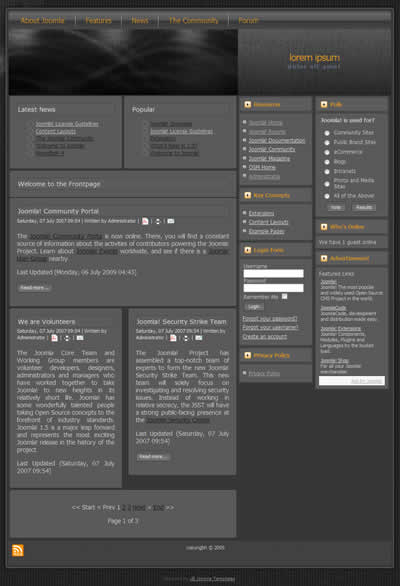Toggle the Remember Me checkbox
The height and width of the screenshot is (586, 400).
click(284, 296)
